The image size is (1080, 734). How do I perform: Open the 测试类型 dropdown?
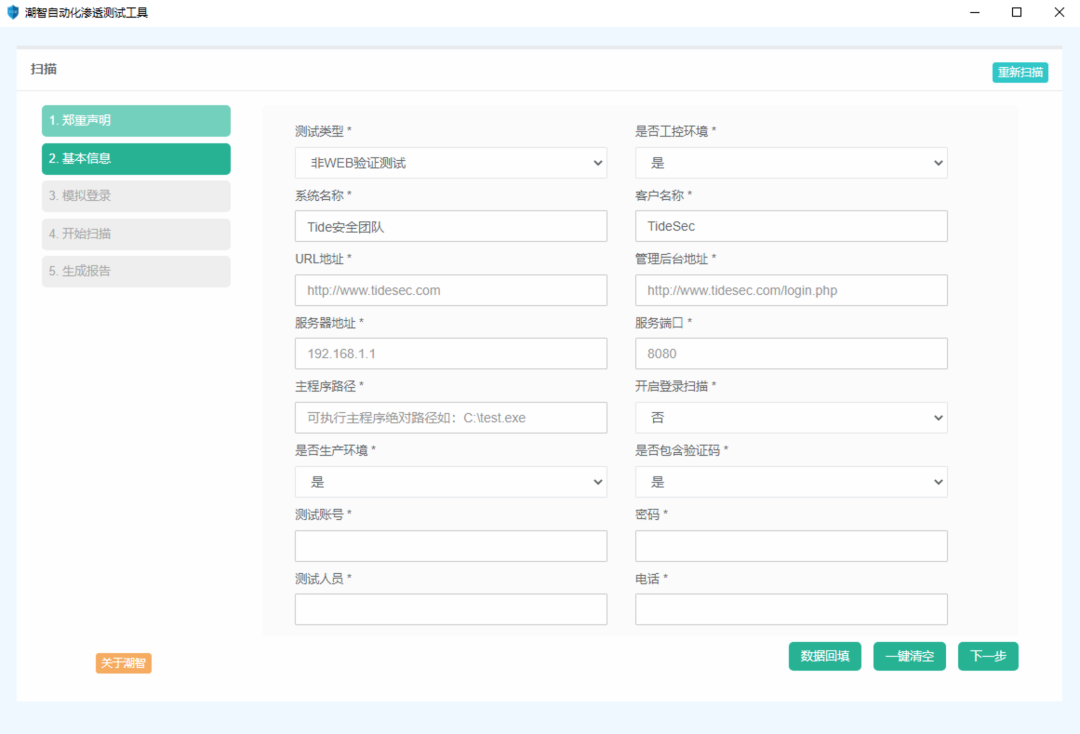click(450, 163)
